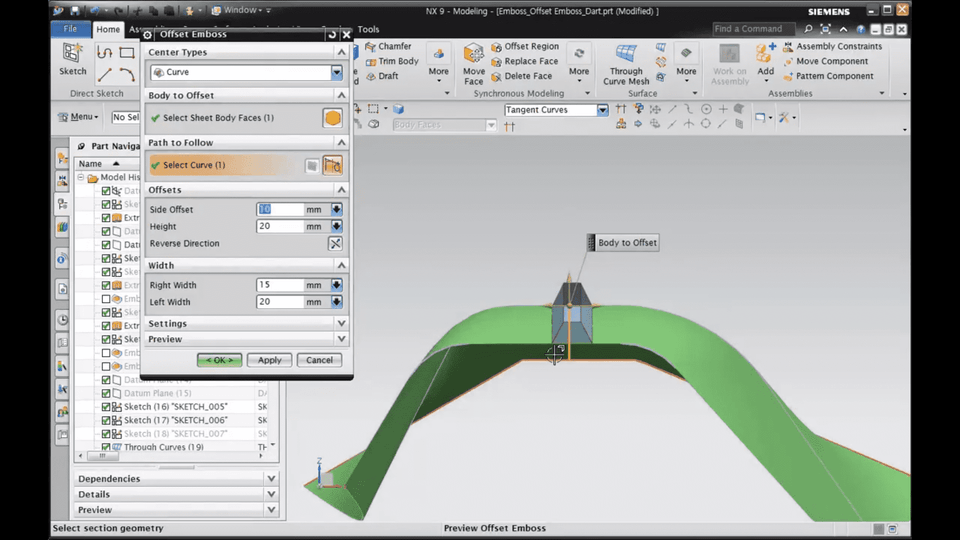Click the Apply button
This screenshot has width=960, height=540.
click(269, 360)
